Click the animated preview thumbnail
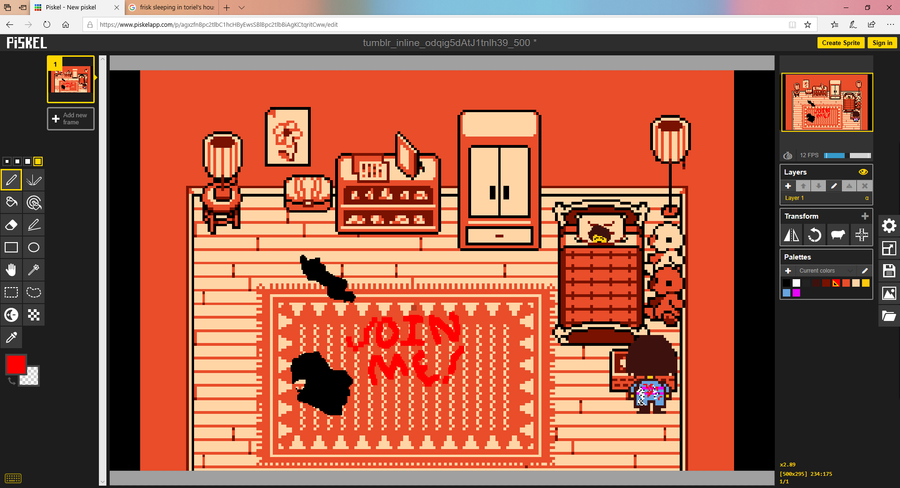Image resolution: width=900 pixels, height=488 pixels. coord(827,102)
